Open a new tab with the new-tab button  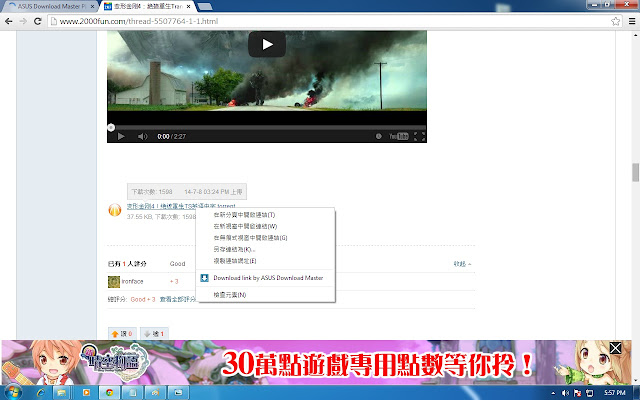click(204, 7)
